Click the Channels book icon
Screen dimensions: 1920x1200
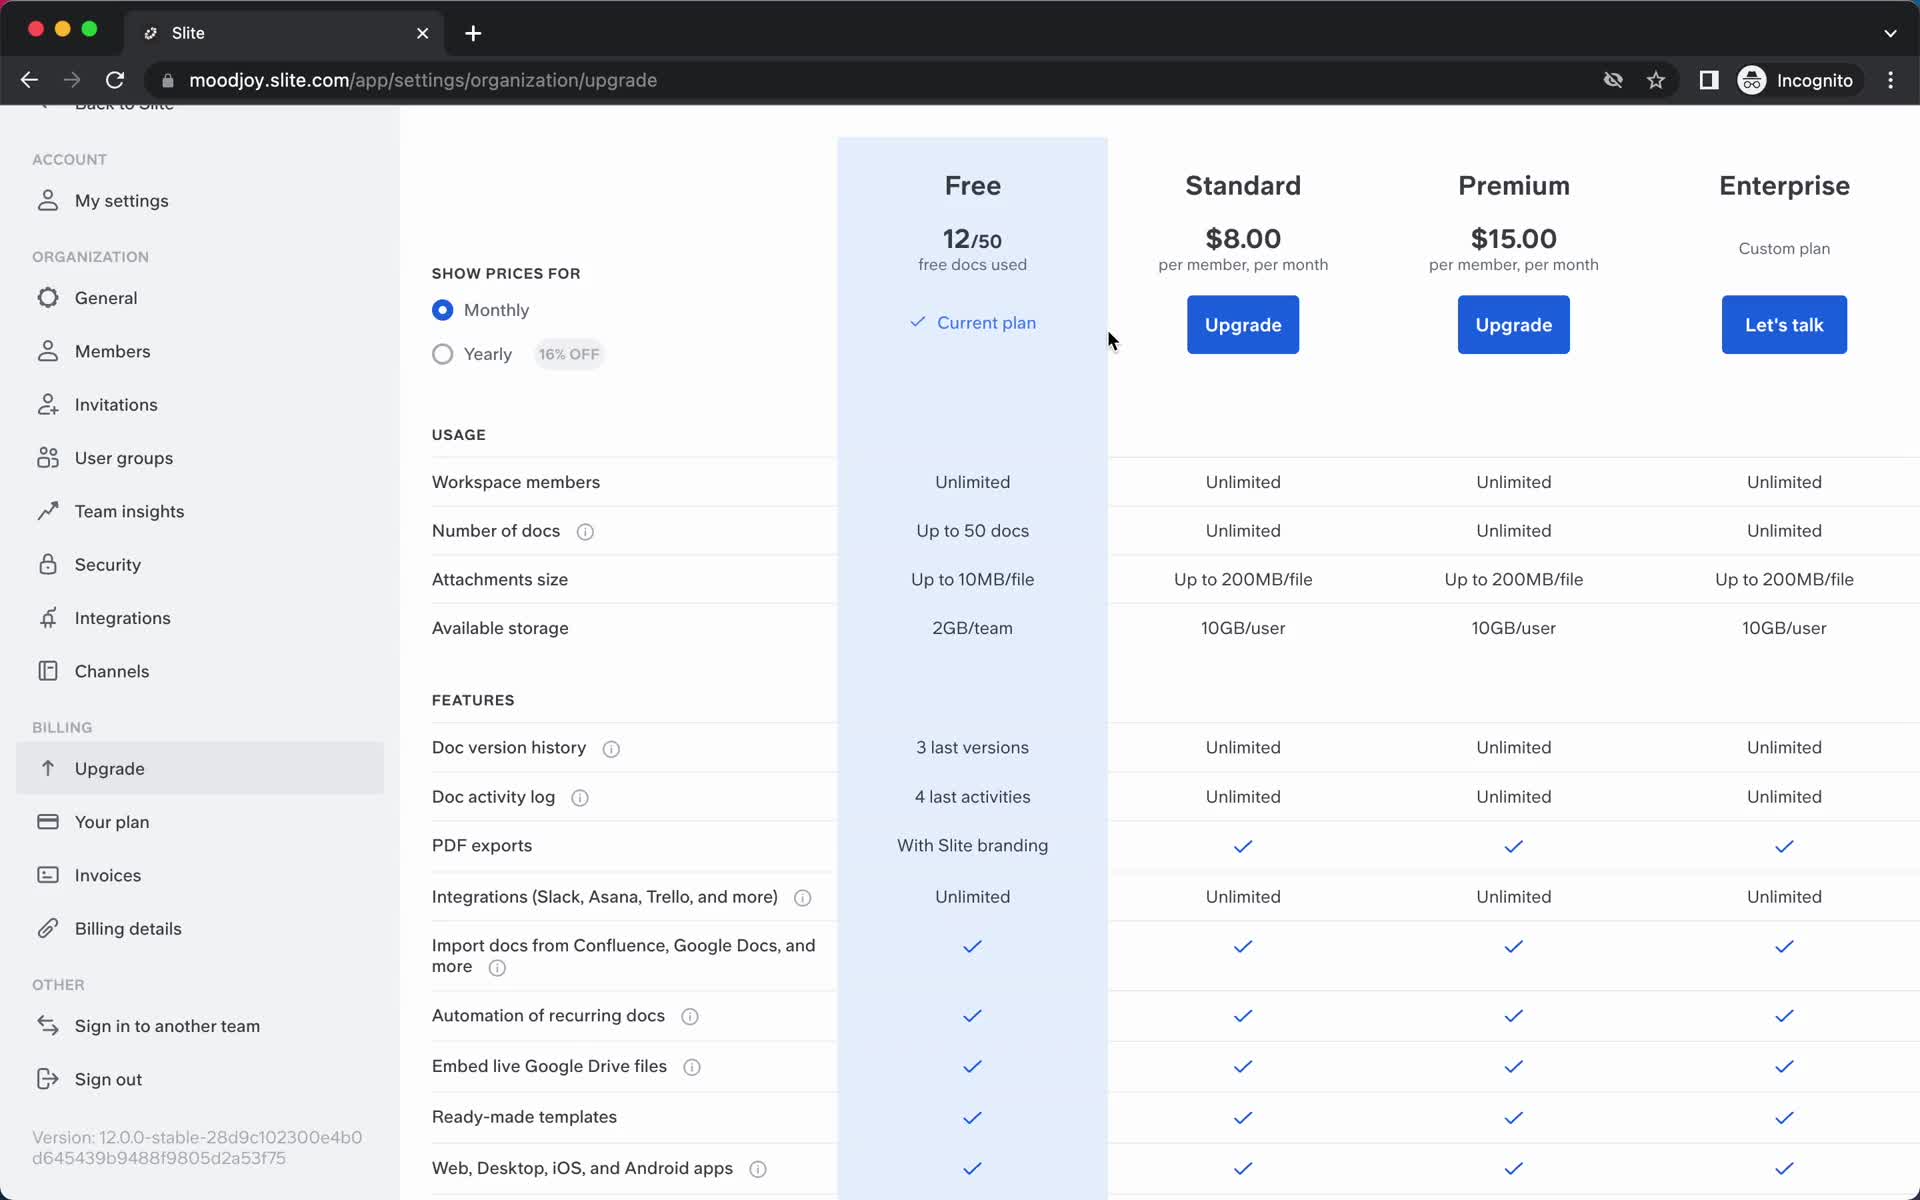click(48, 671)
